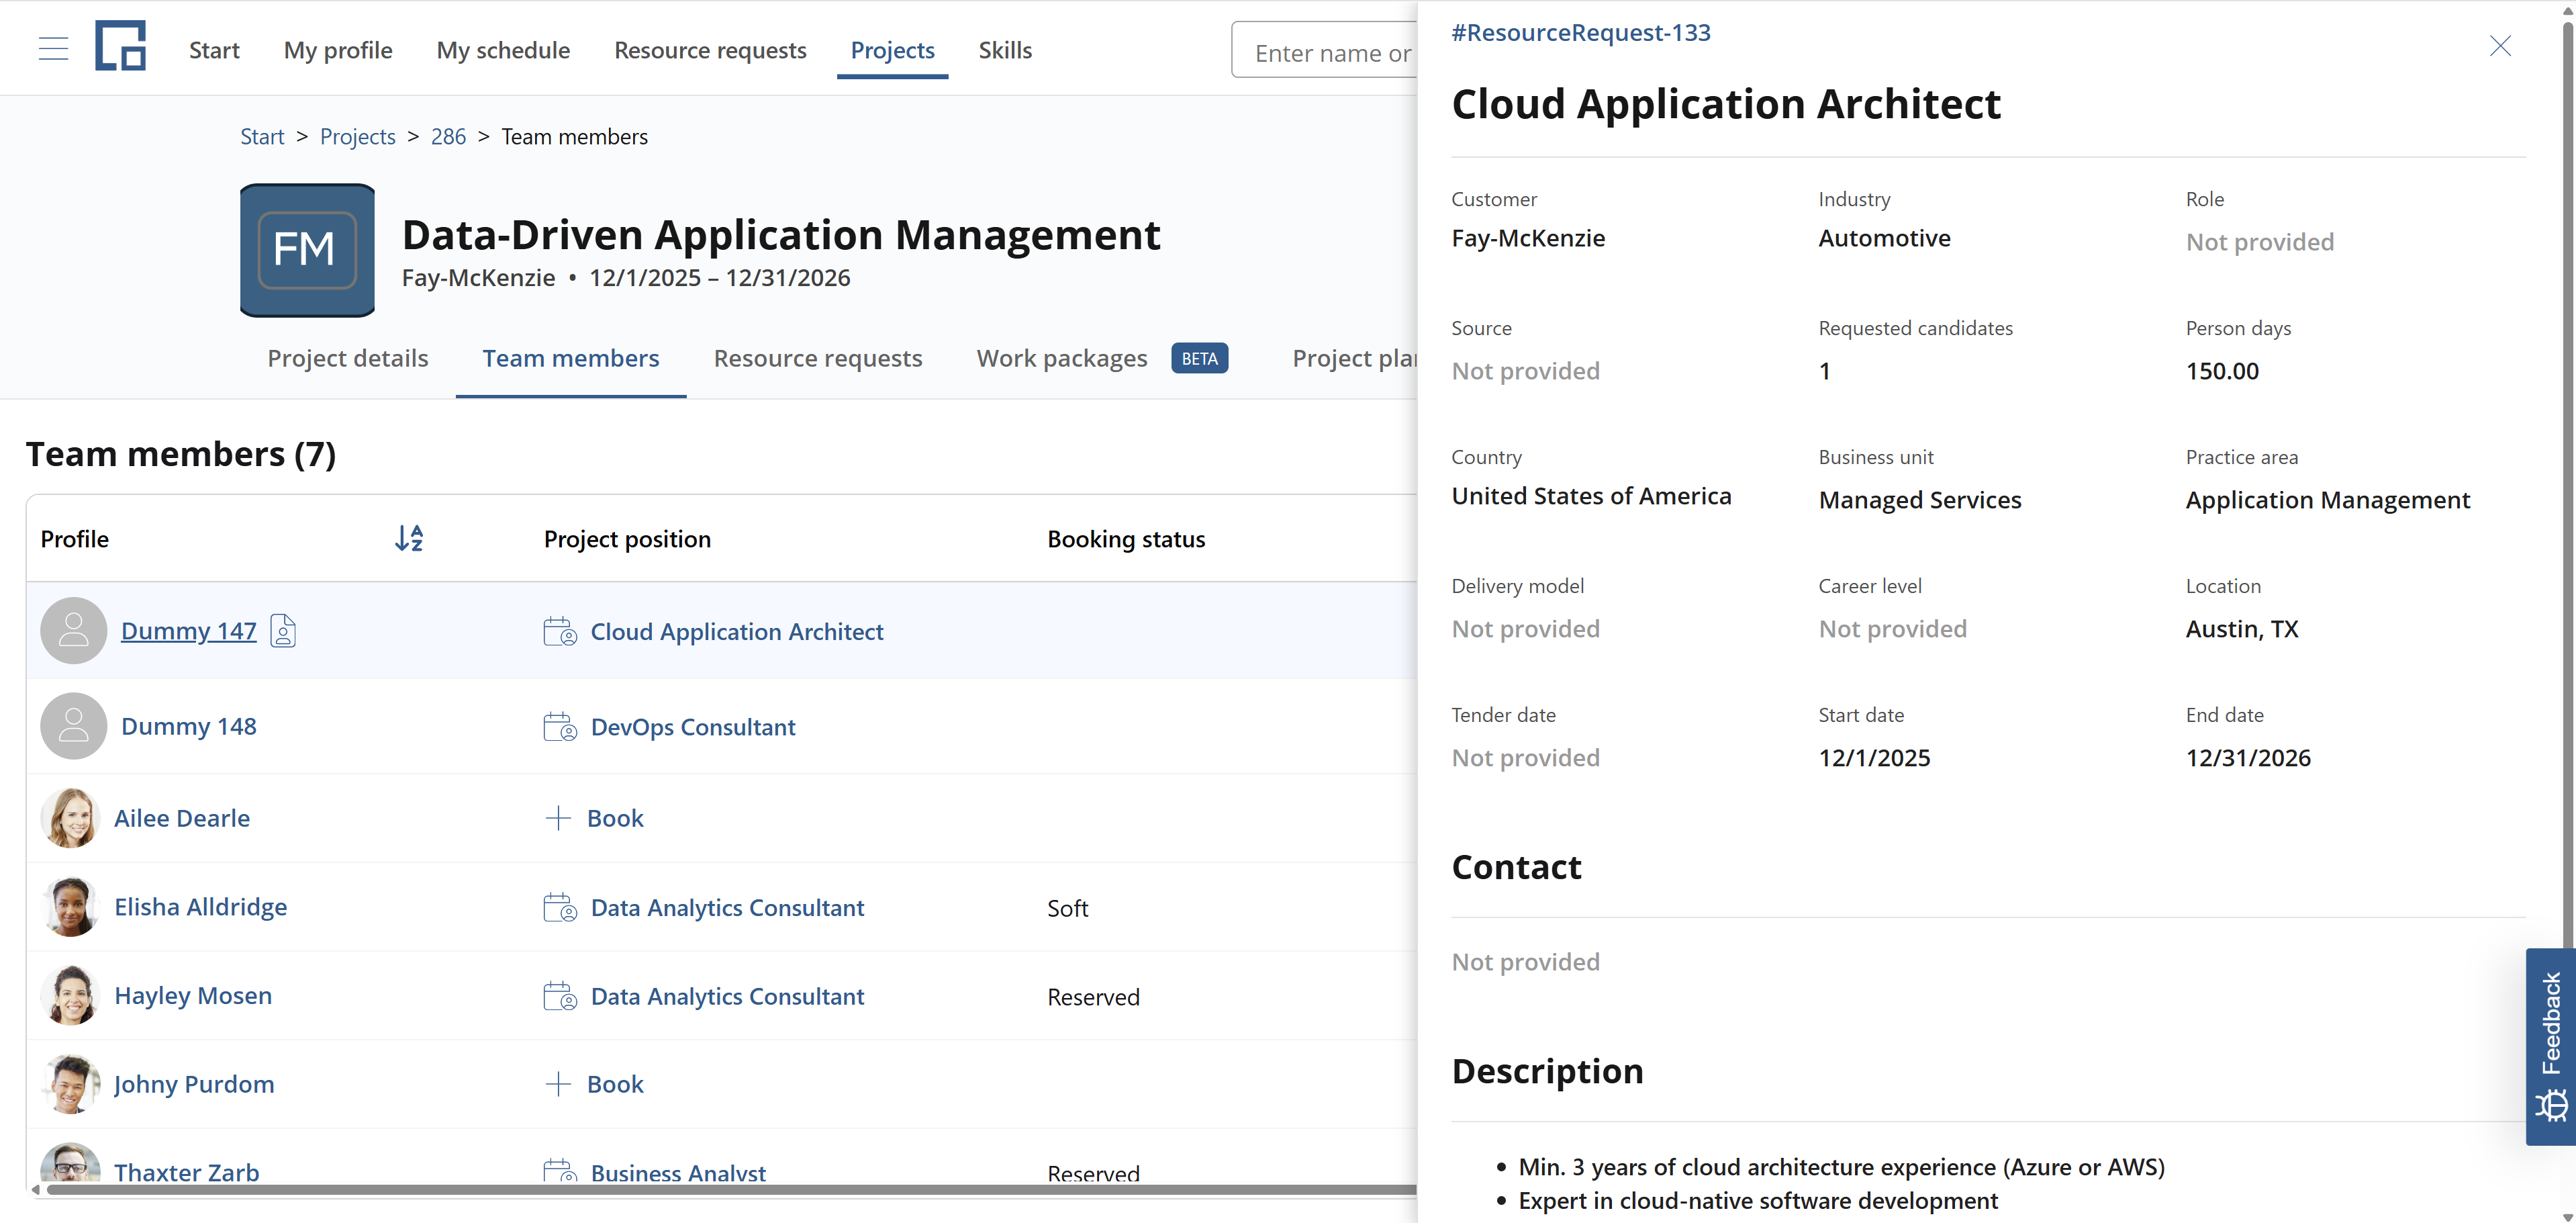Open Elisha Alldridge's profile link
Viewport: 2576px width, 1223px height.
(x=201, y=907)
